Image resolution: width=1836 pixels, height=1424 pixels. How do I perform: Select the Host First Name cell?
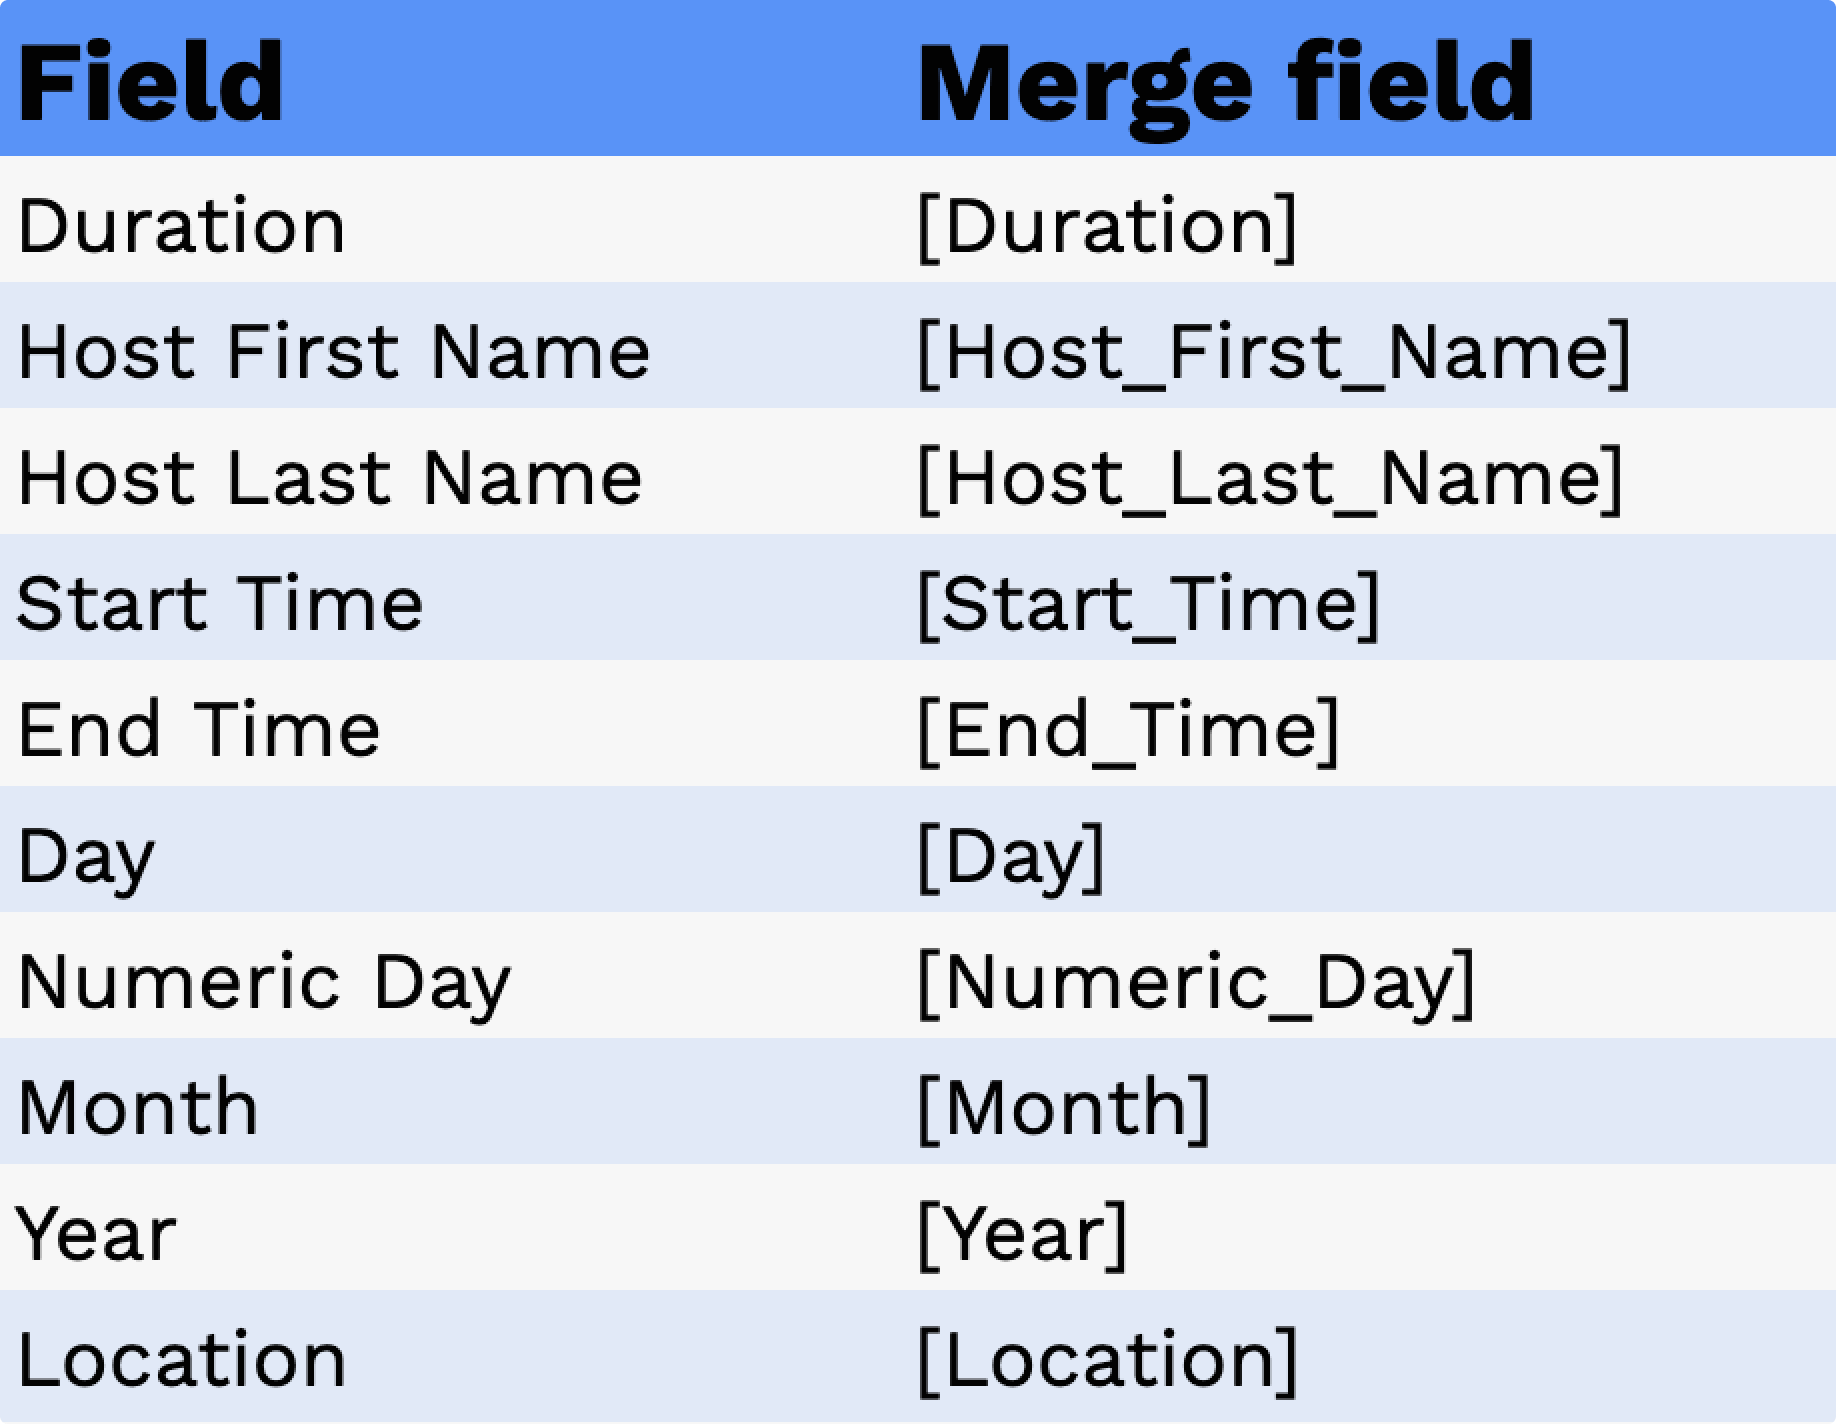point(334,352)
